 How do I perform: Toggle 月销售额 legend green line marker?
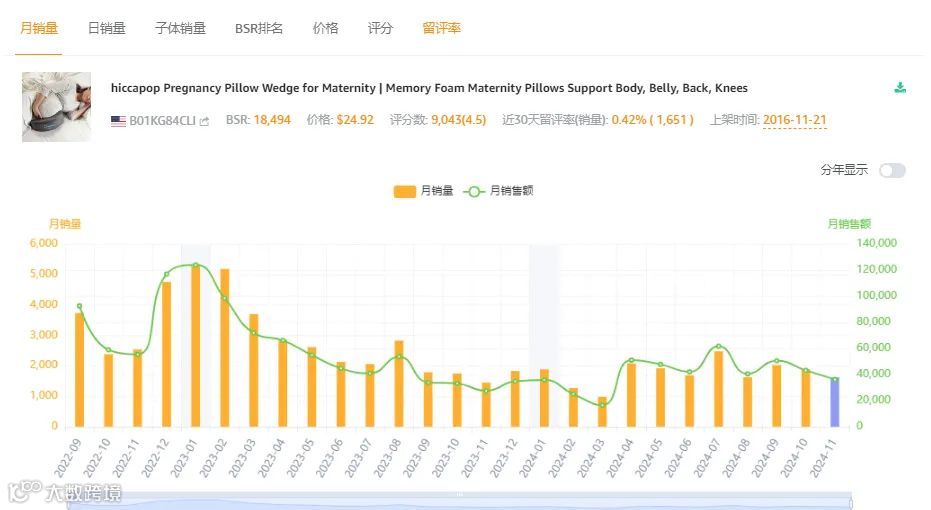coord(474,191)
